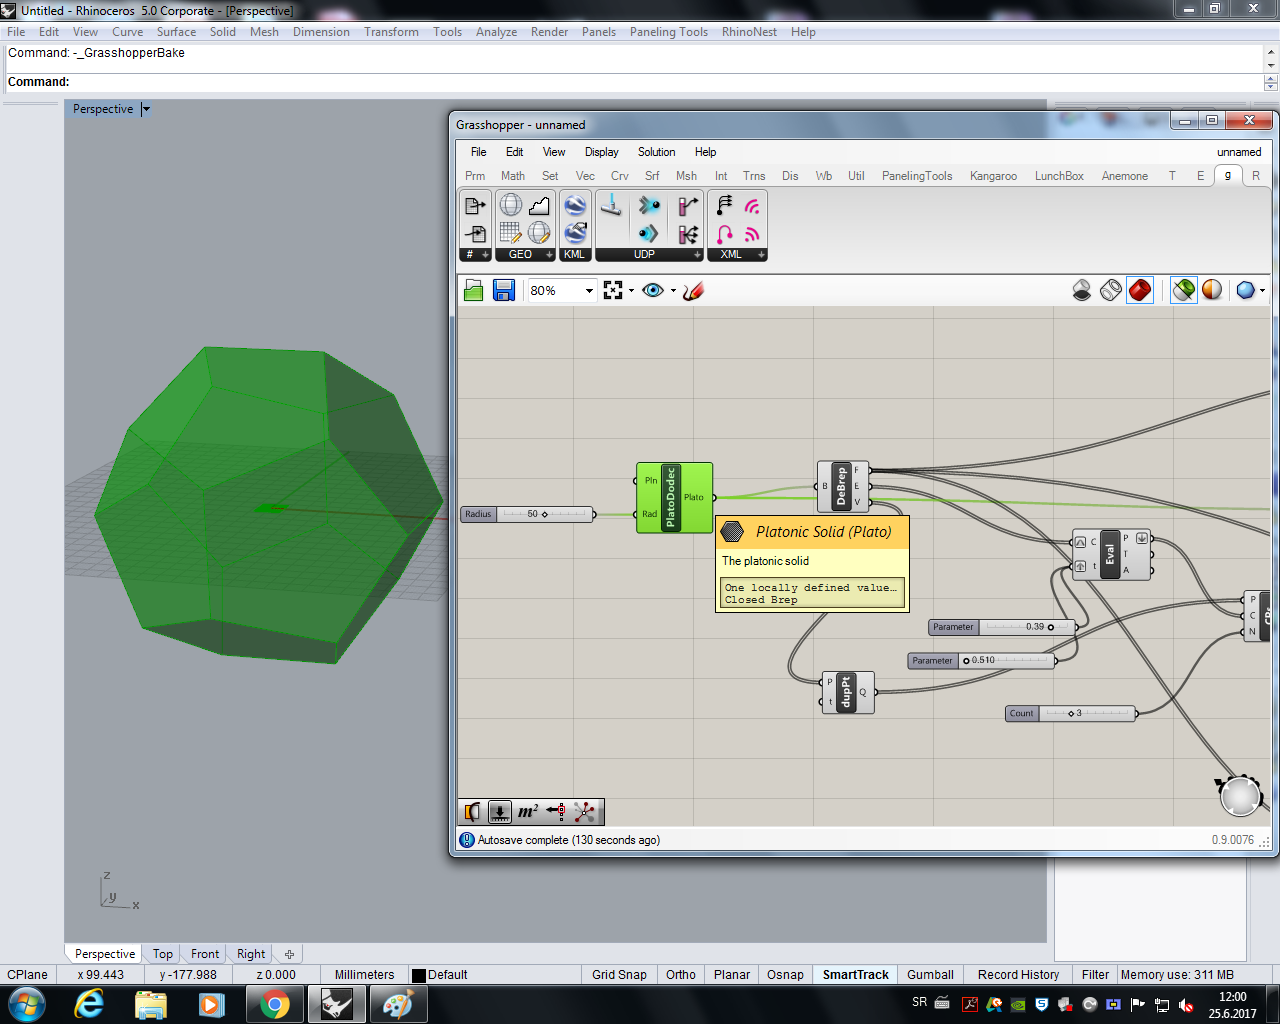The width and height of the screenshot is (1280, 1024).
Task: Click the grid with pencil component
Action: (511, 233)
